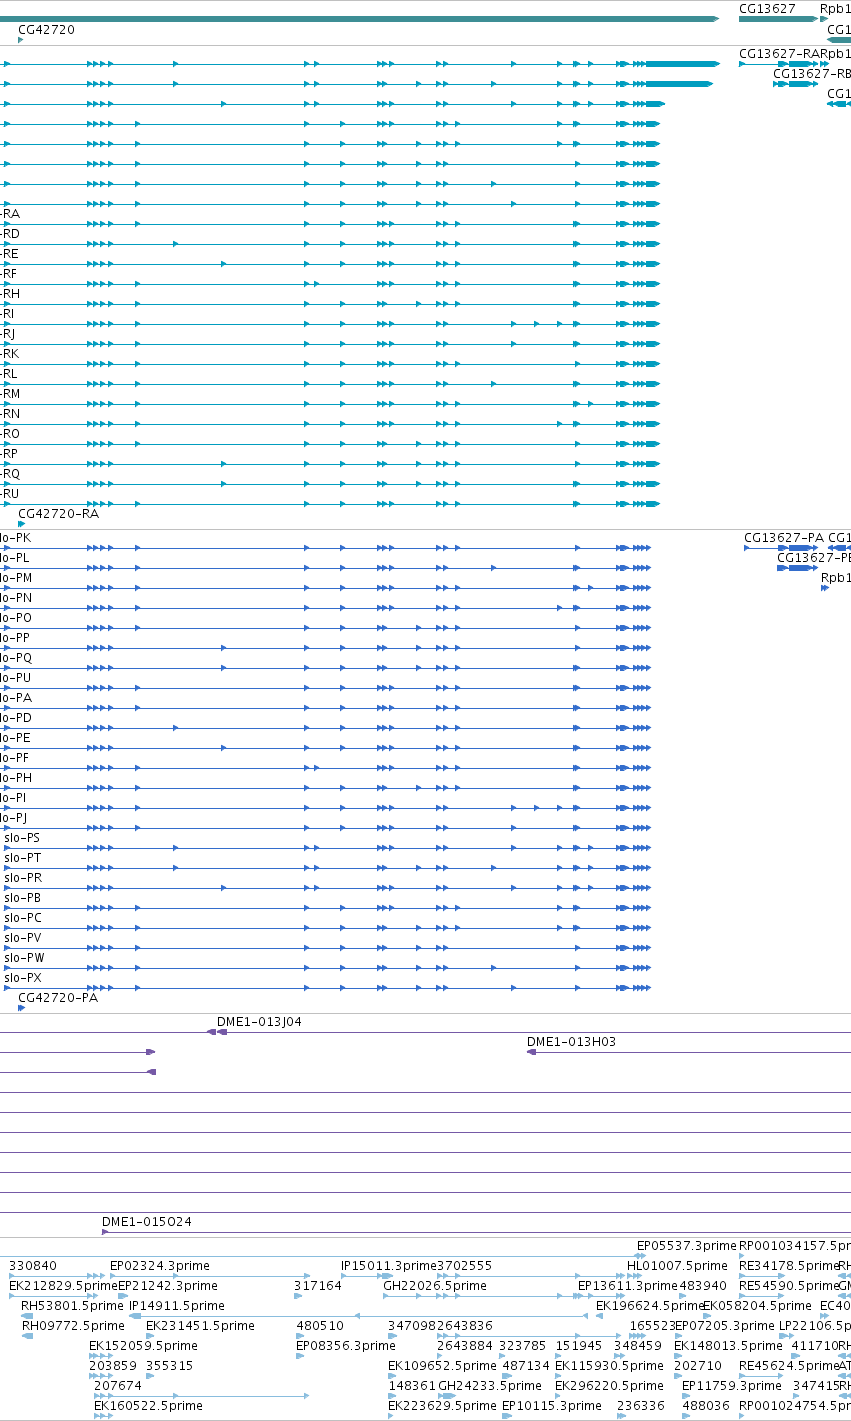
Task: Select the slo-PR protein label
Action: pos(23,877)
